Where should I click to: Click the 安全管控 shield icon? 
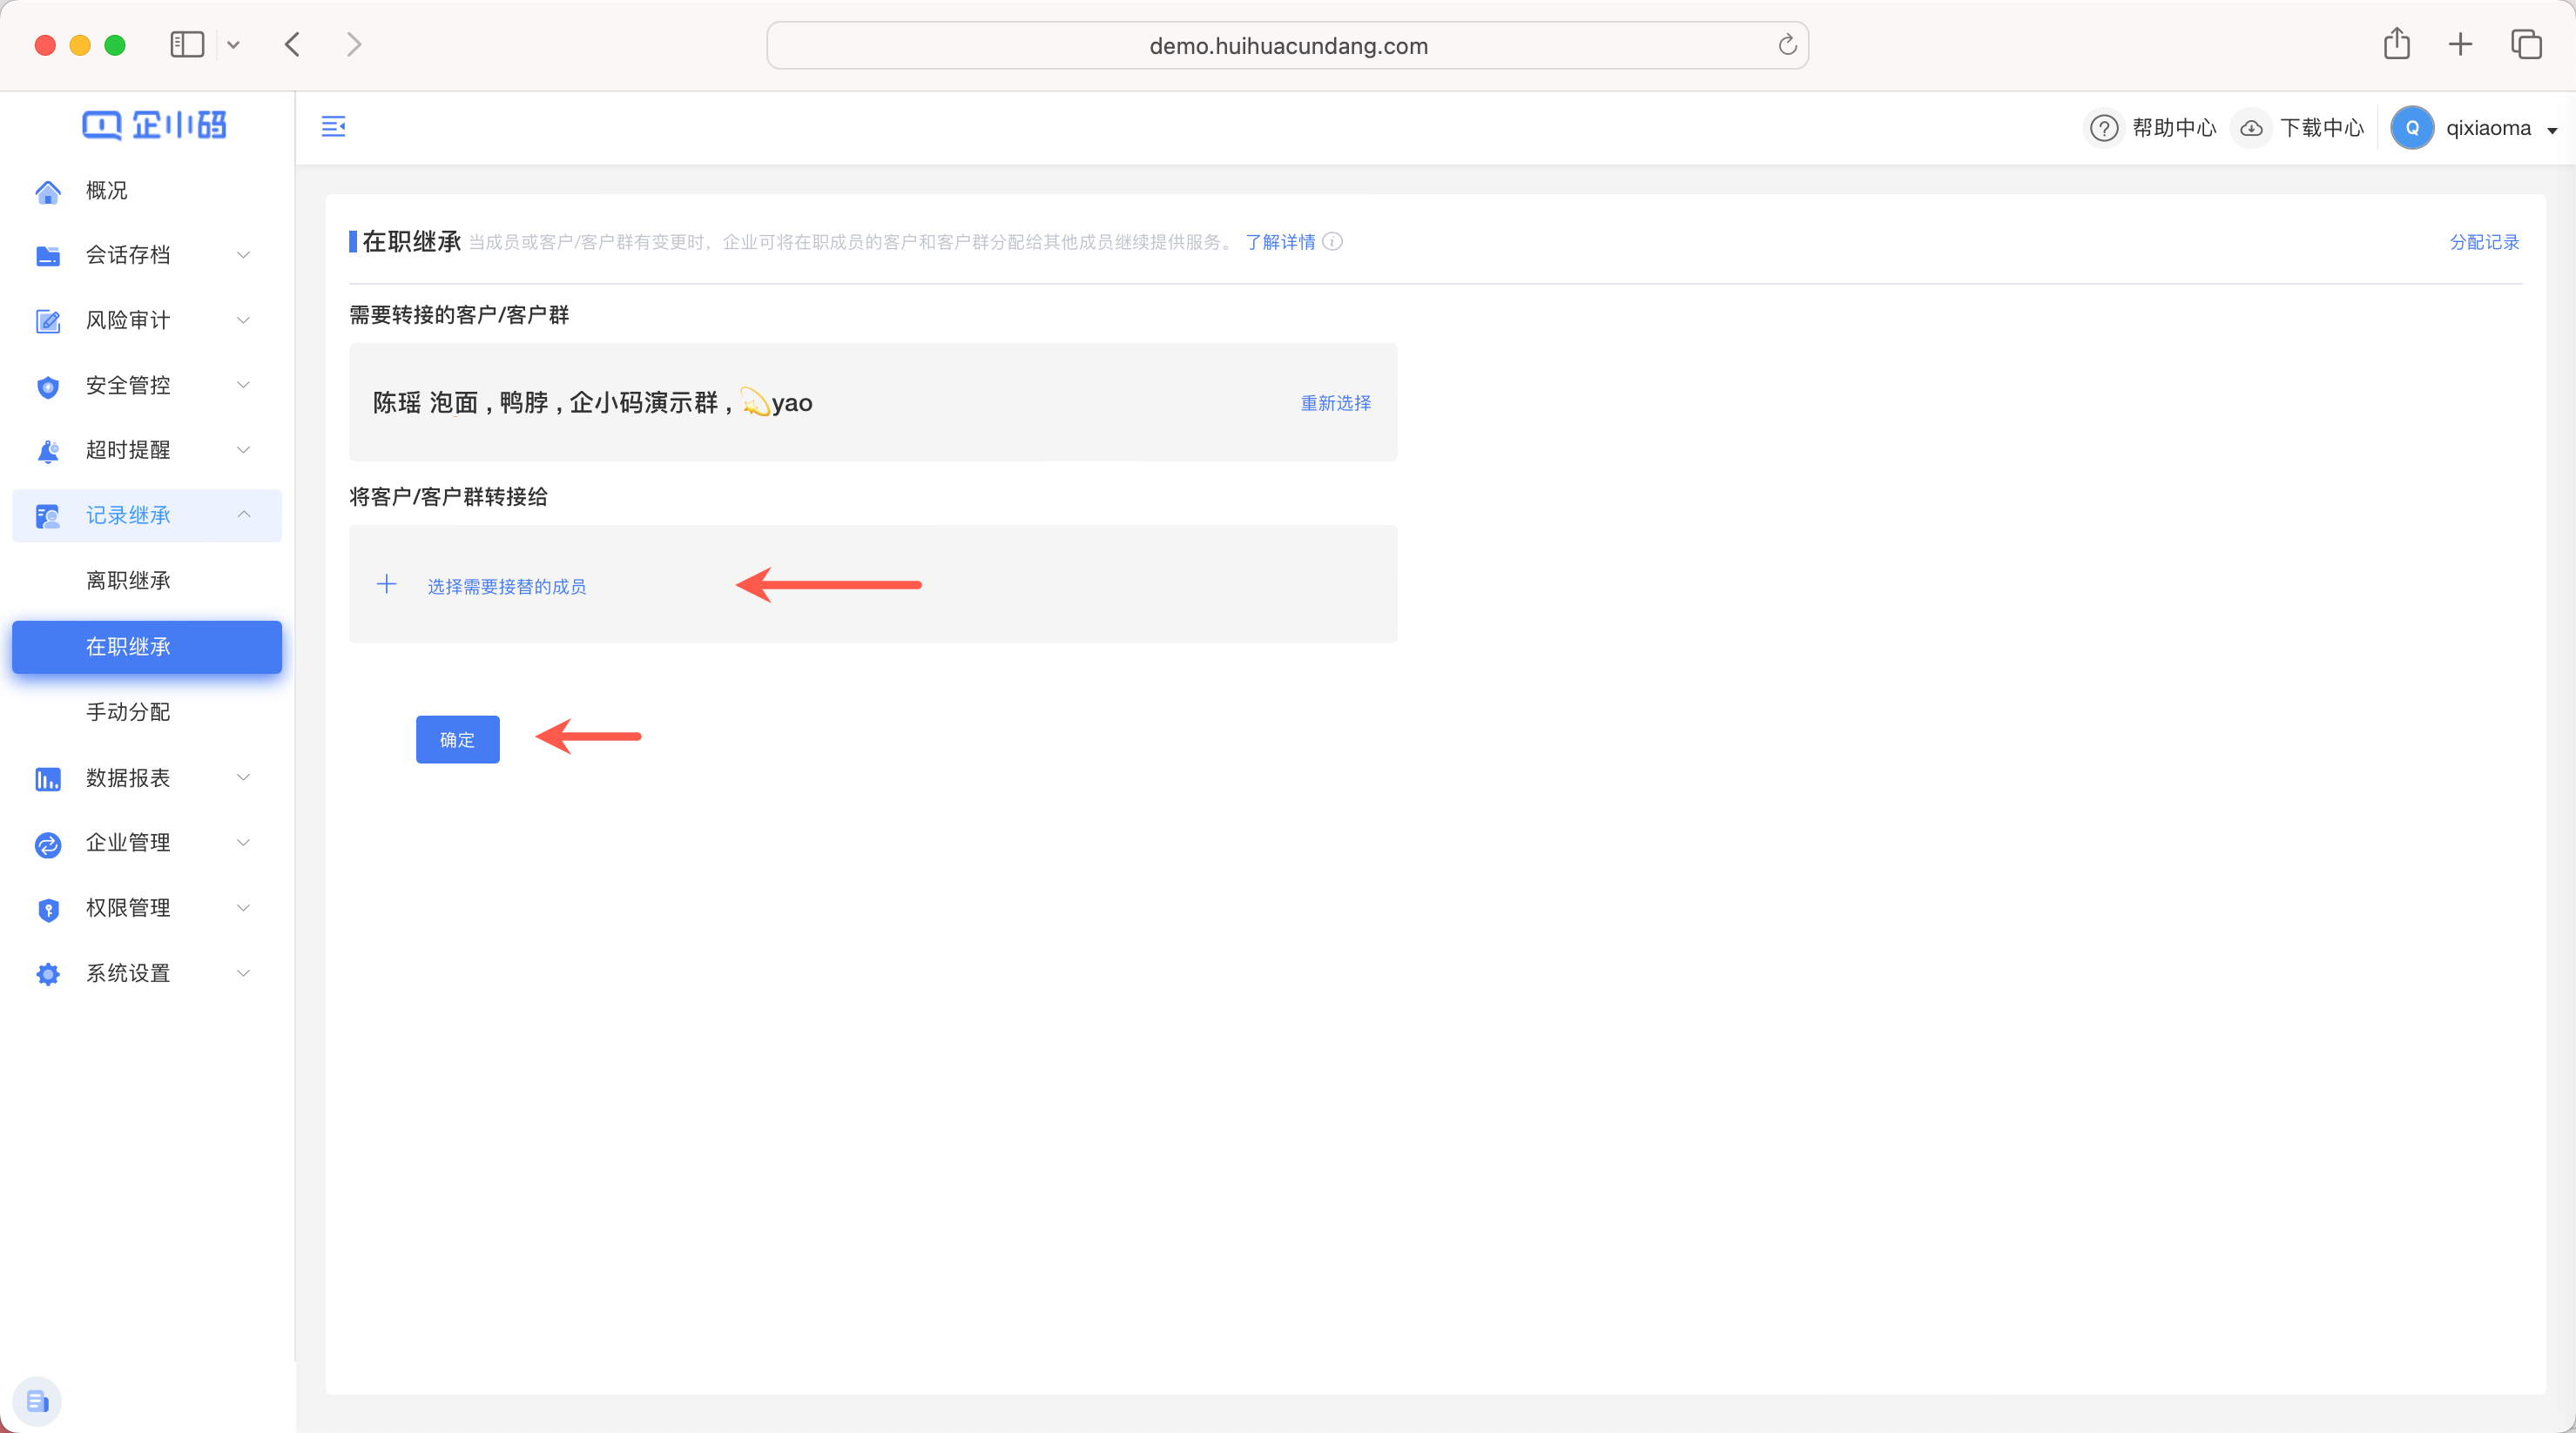coord(48,387)
